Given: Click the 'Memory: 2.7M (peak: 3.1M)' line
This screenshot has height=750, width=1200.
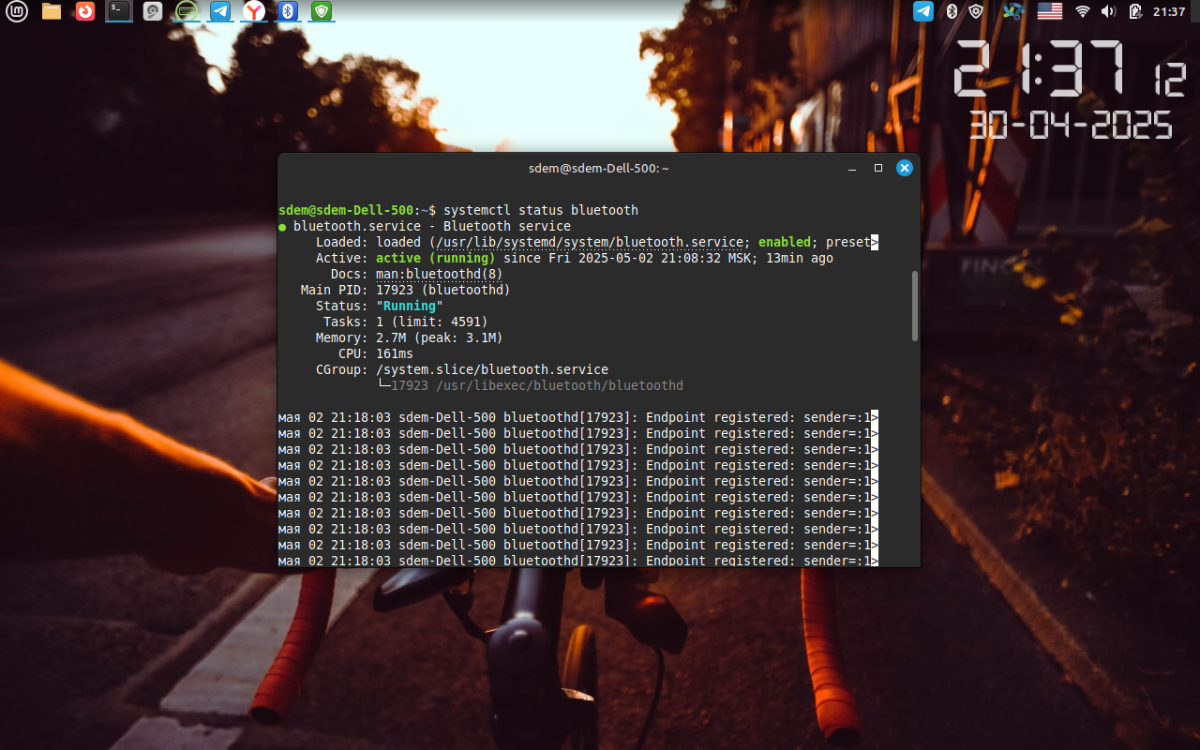Looking at the screenshot, I should 409,338.
